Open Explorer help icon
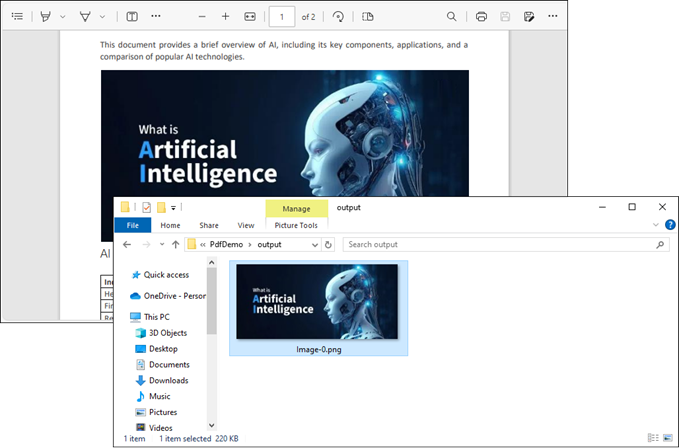This screenshot has width=679, height=448. 670,225
